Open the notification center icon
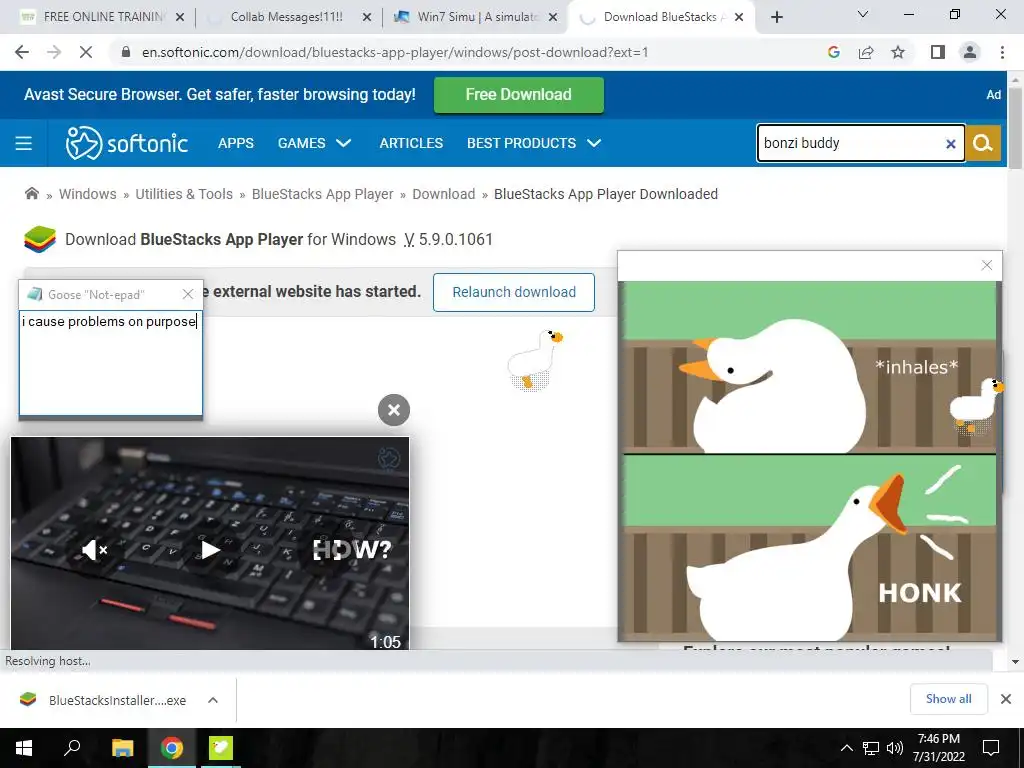Image resolution: width=1024 pixels, height=768 pixels. [991, 748]
